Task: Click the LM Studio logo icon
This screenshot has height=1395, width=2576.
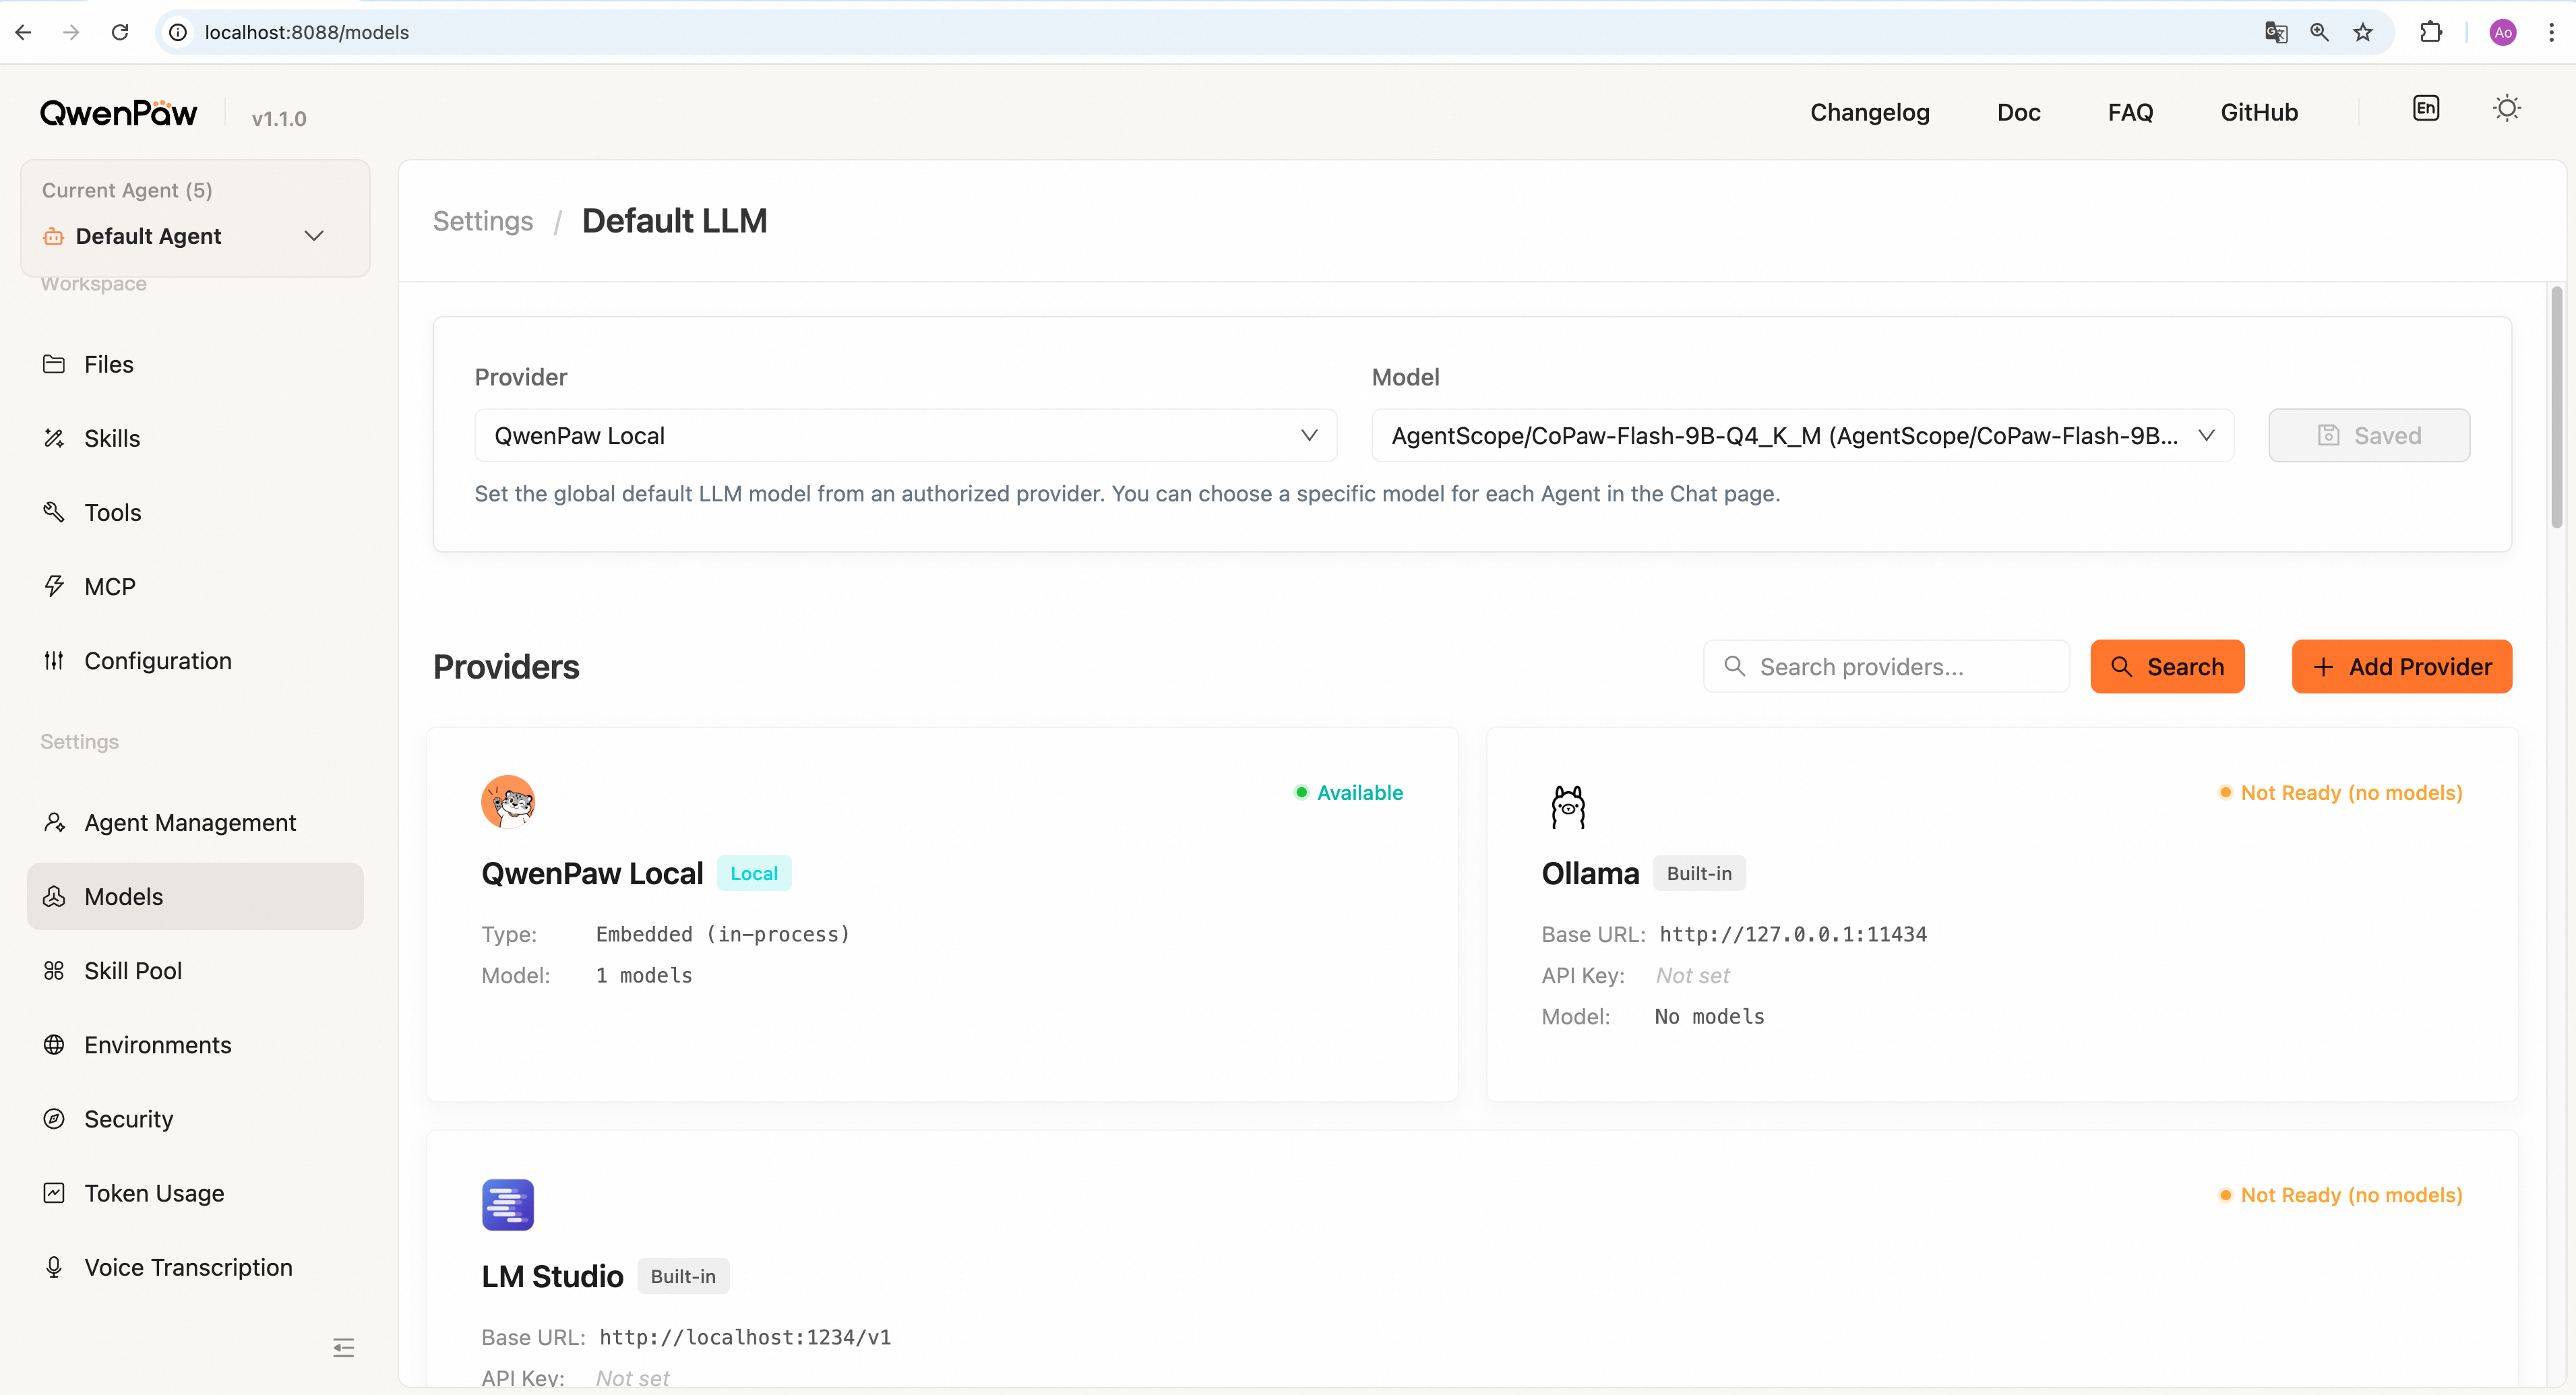Action: 508,1204
